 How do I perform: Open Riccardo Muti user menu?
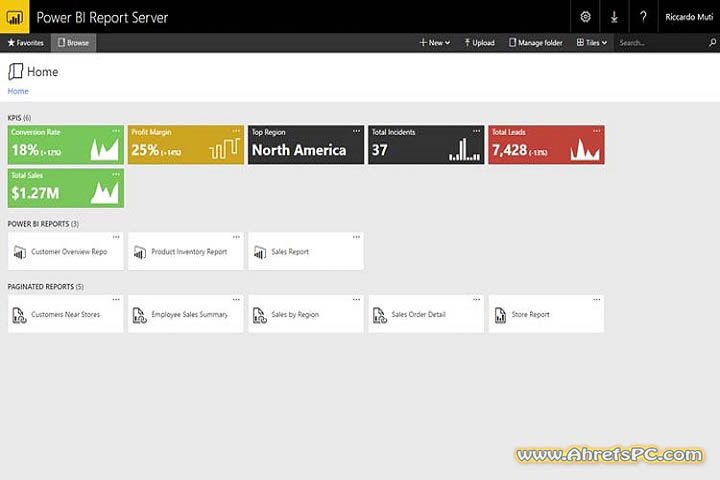(x=689, y=17)
